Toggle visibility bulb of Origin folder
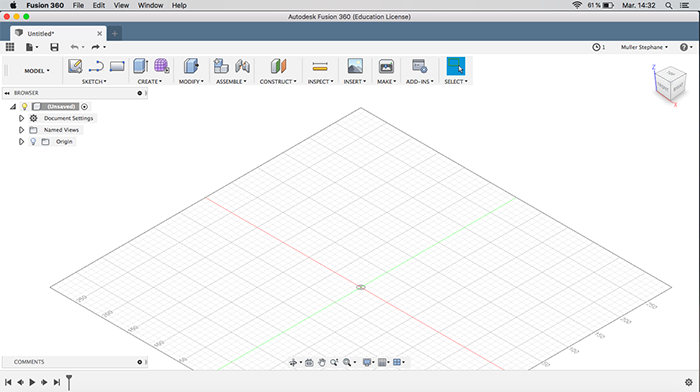 pyautogui.click(x=33, y=142)
